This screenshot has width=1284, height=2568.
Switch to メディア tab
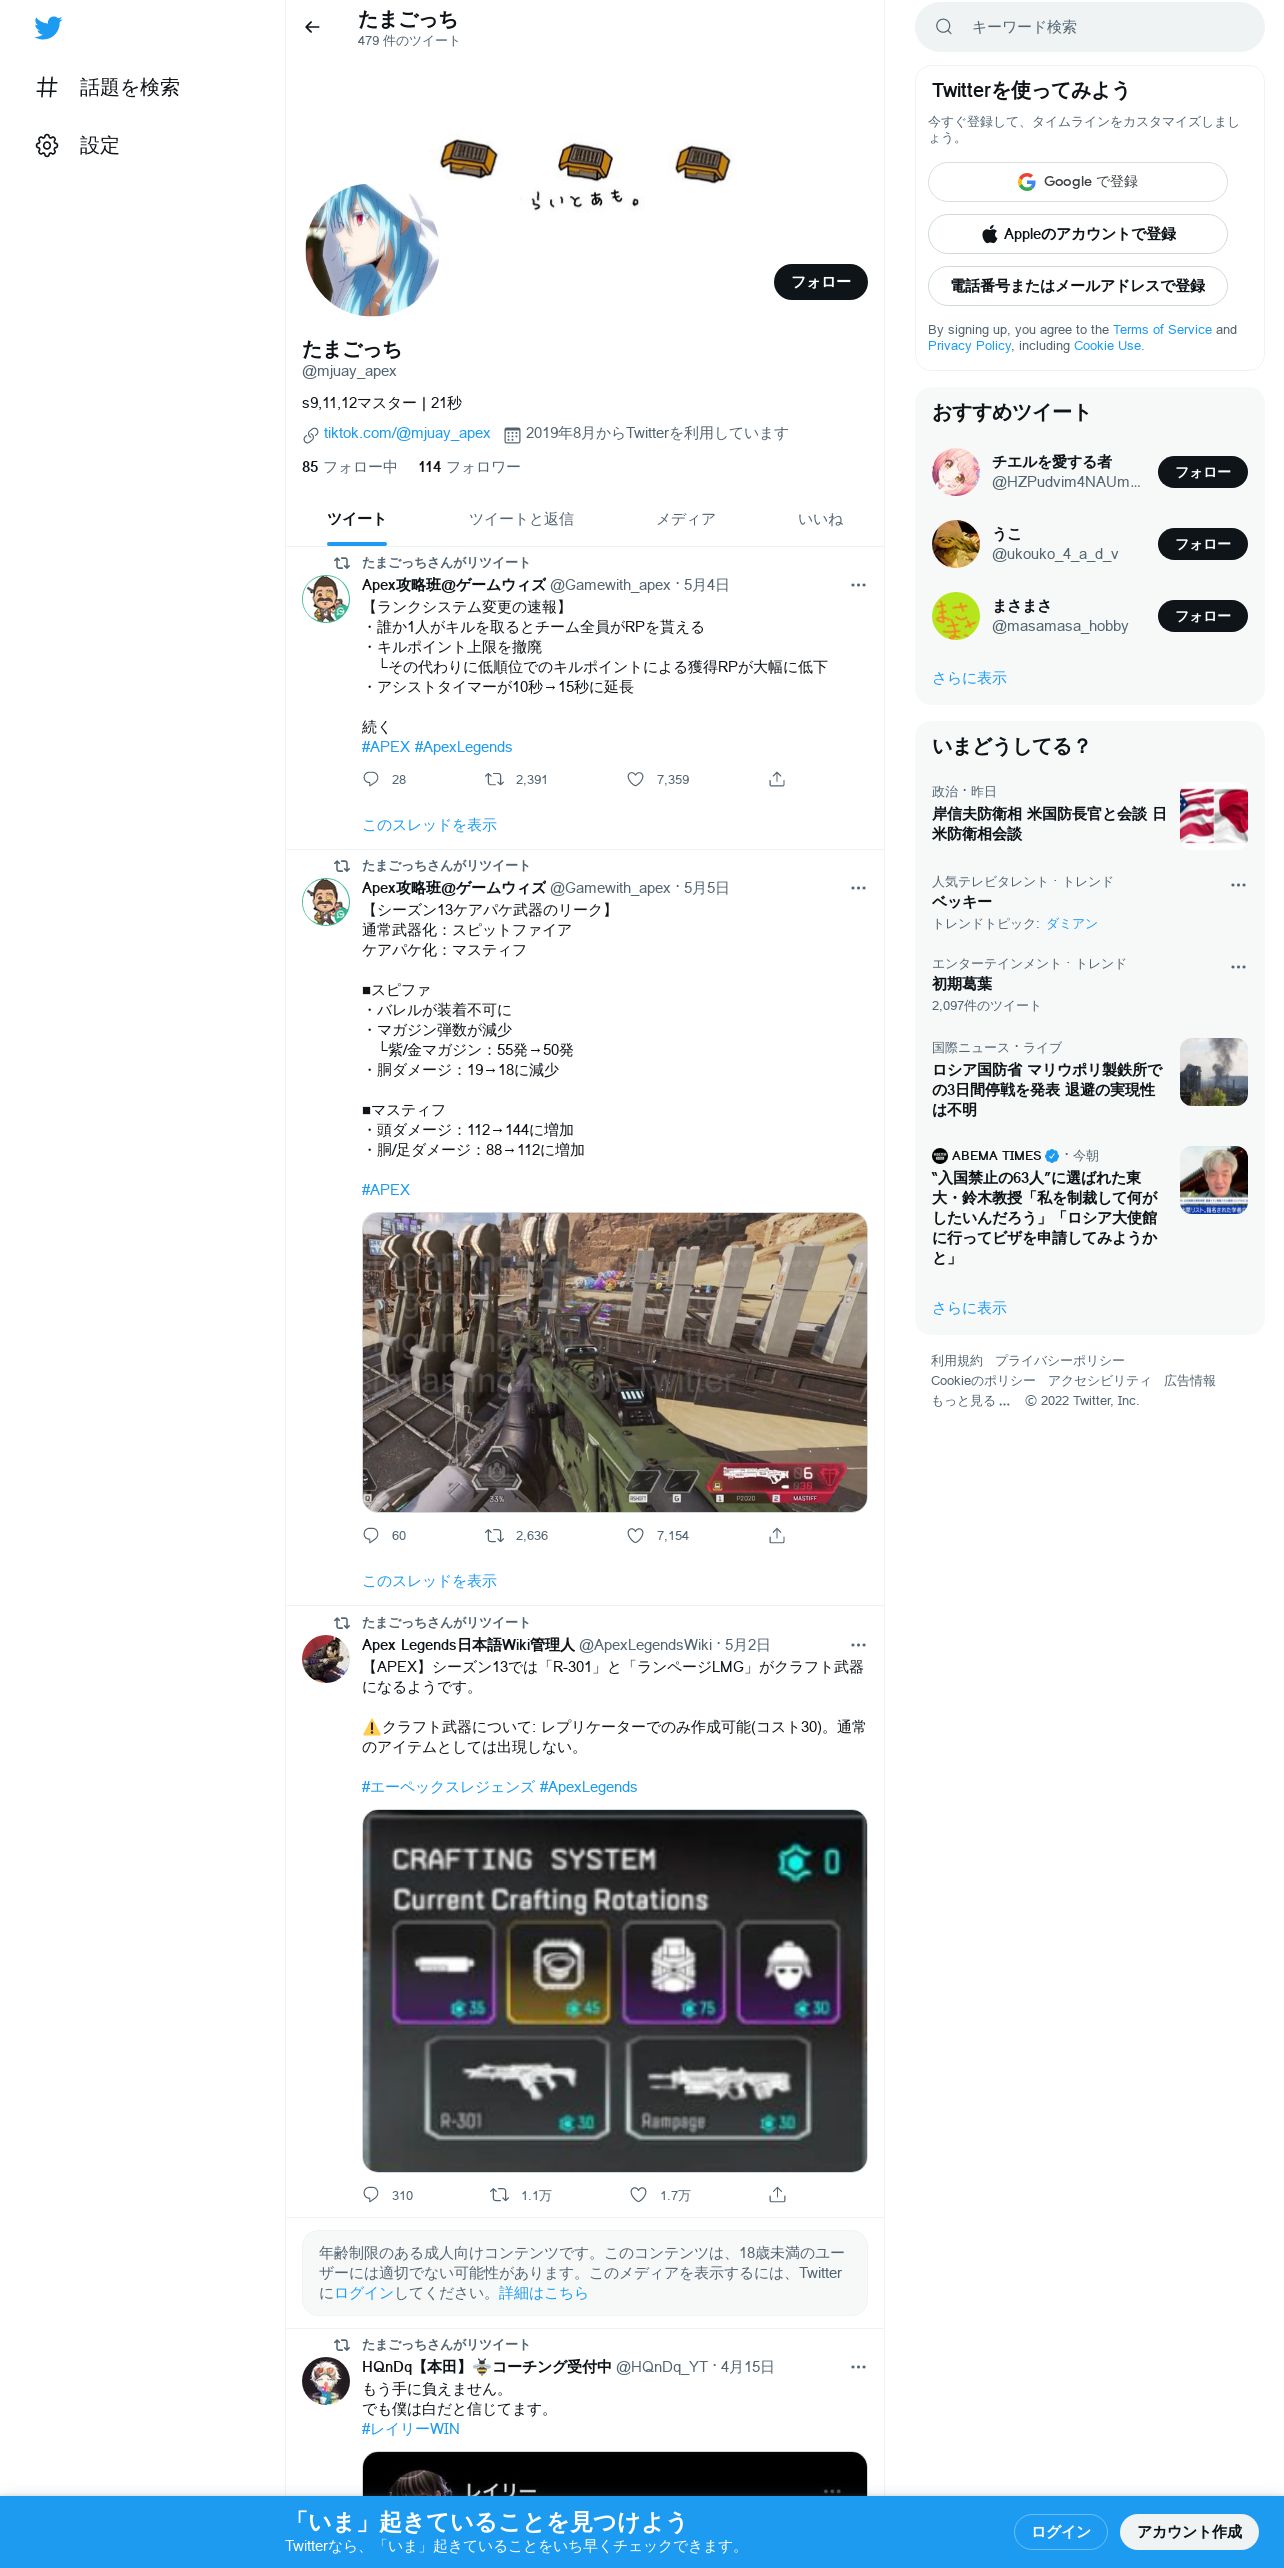(x=686, y=519)
